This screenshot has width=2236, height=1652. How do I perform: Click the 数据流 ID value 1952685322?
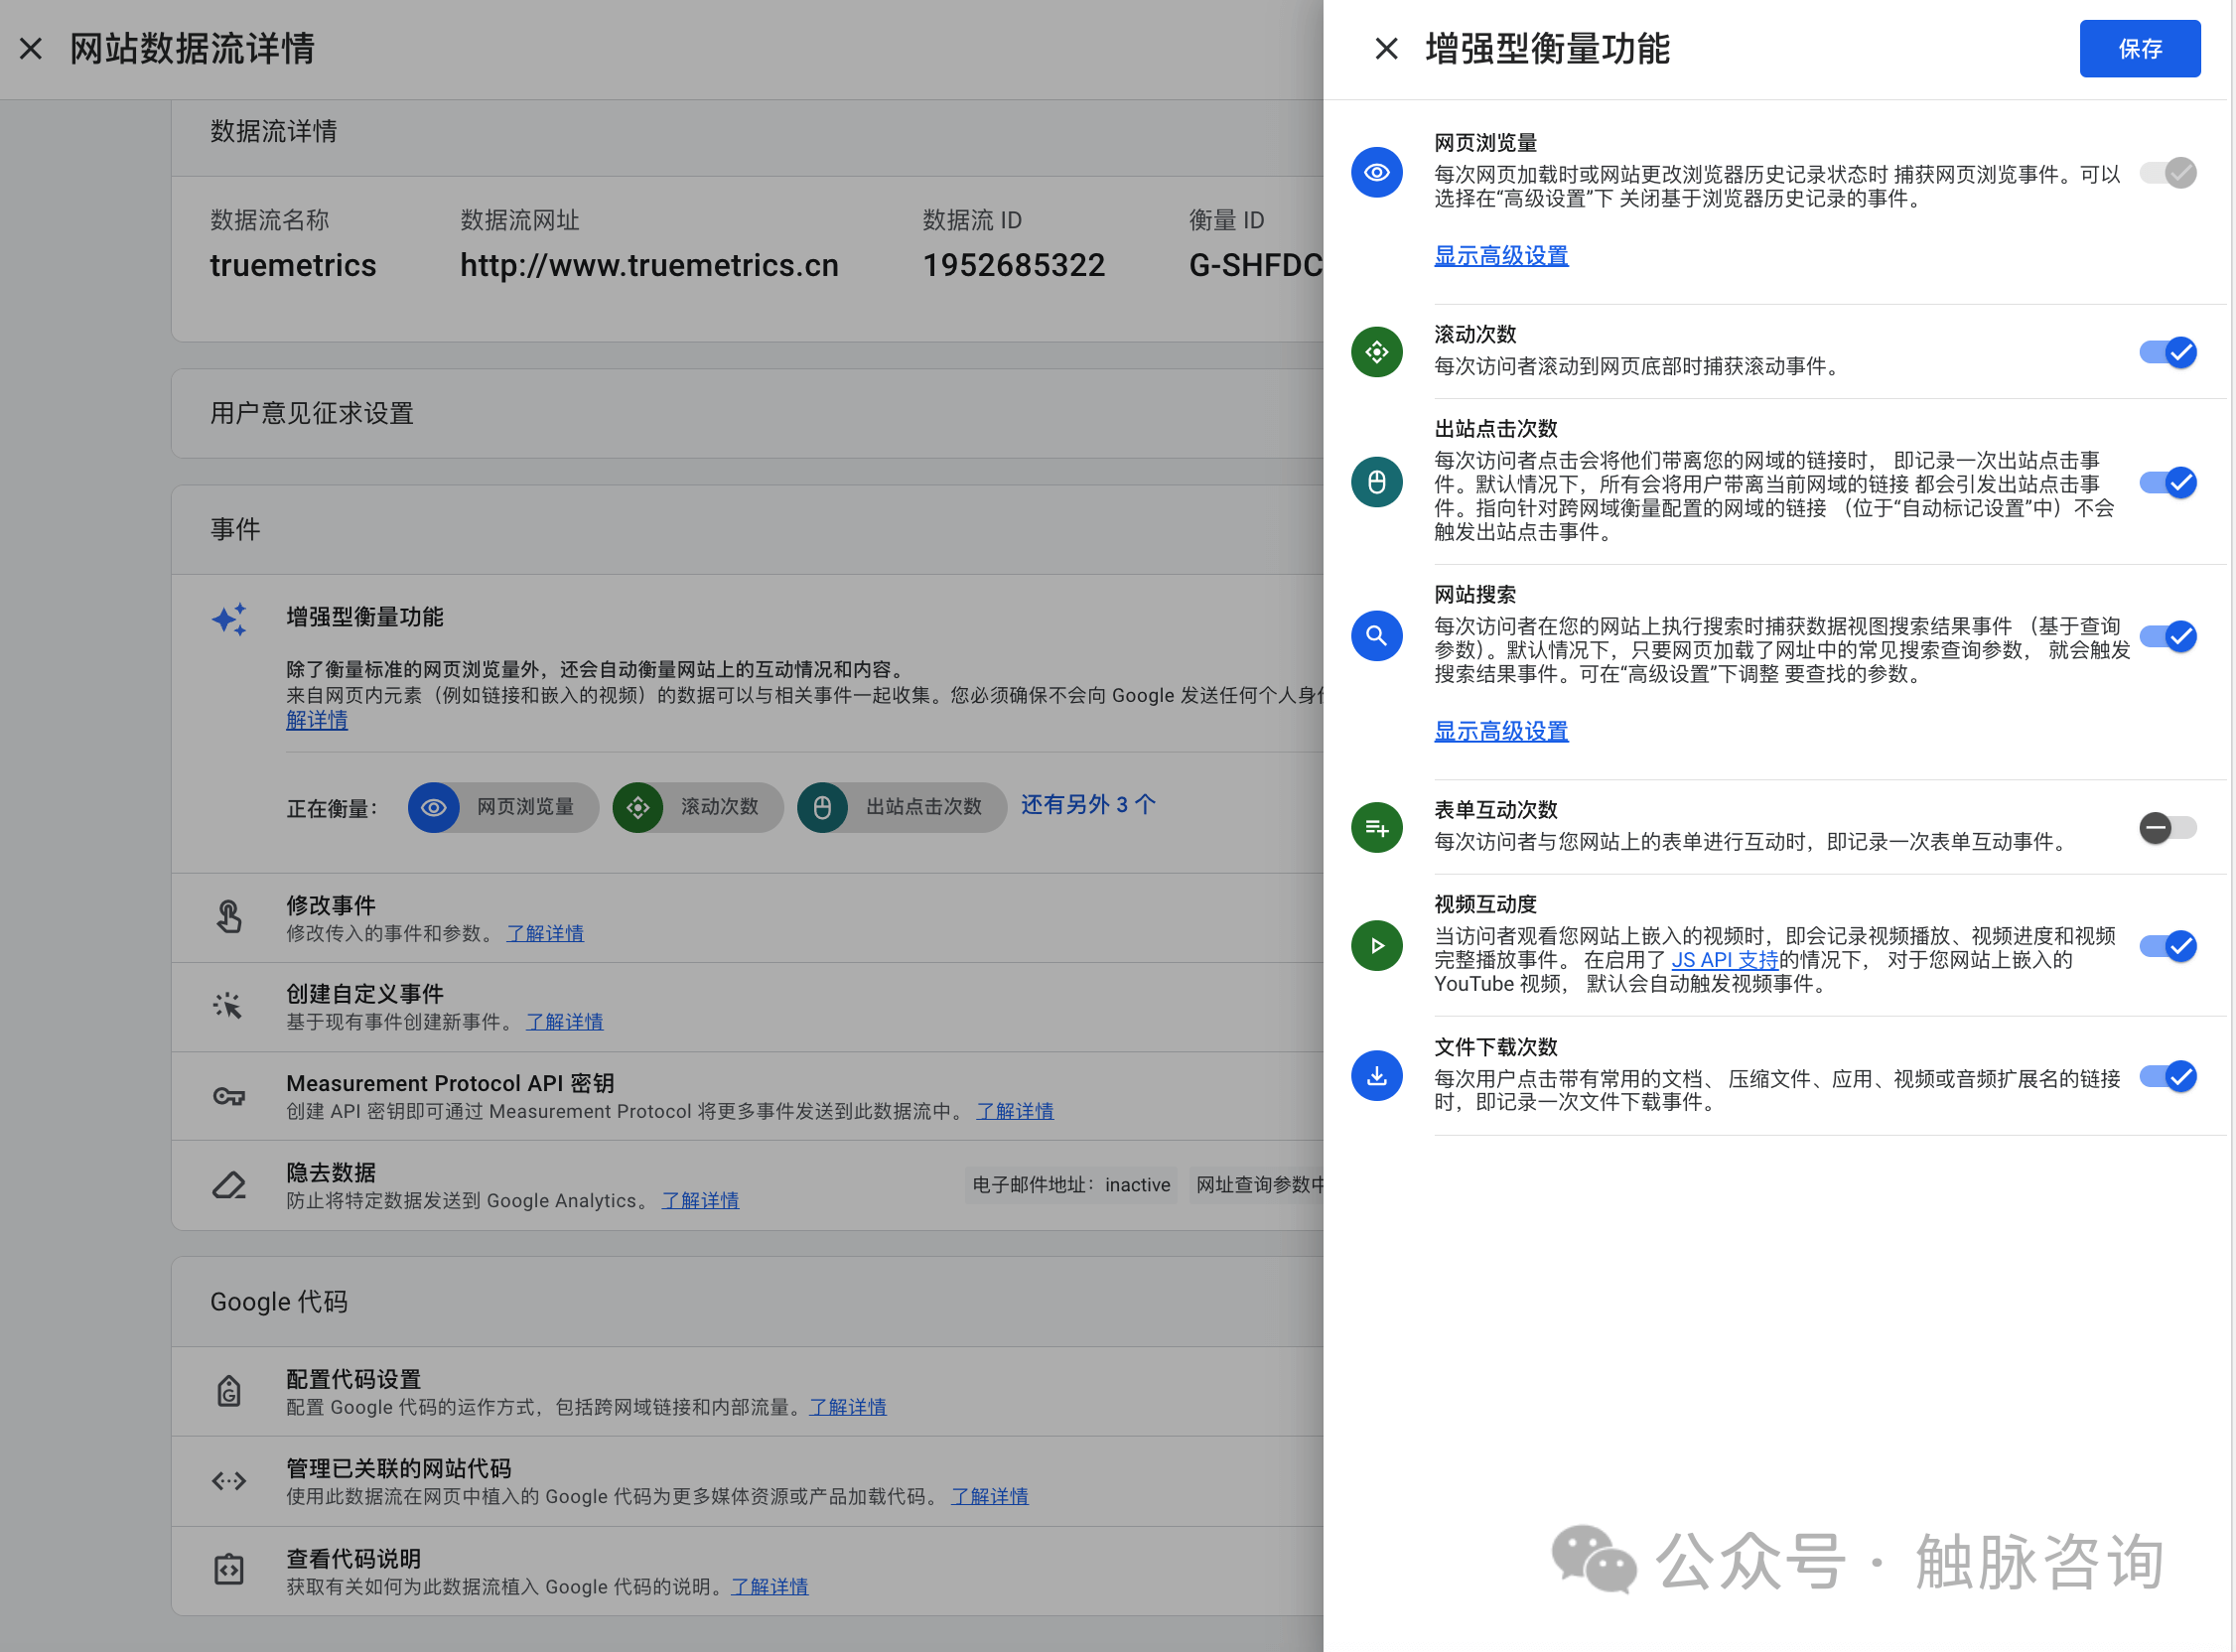1014,265
